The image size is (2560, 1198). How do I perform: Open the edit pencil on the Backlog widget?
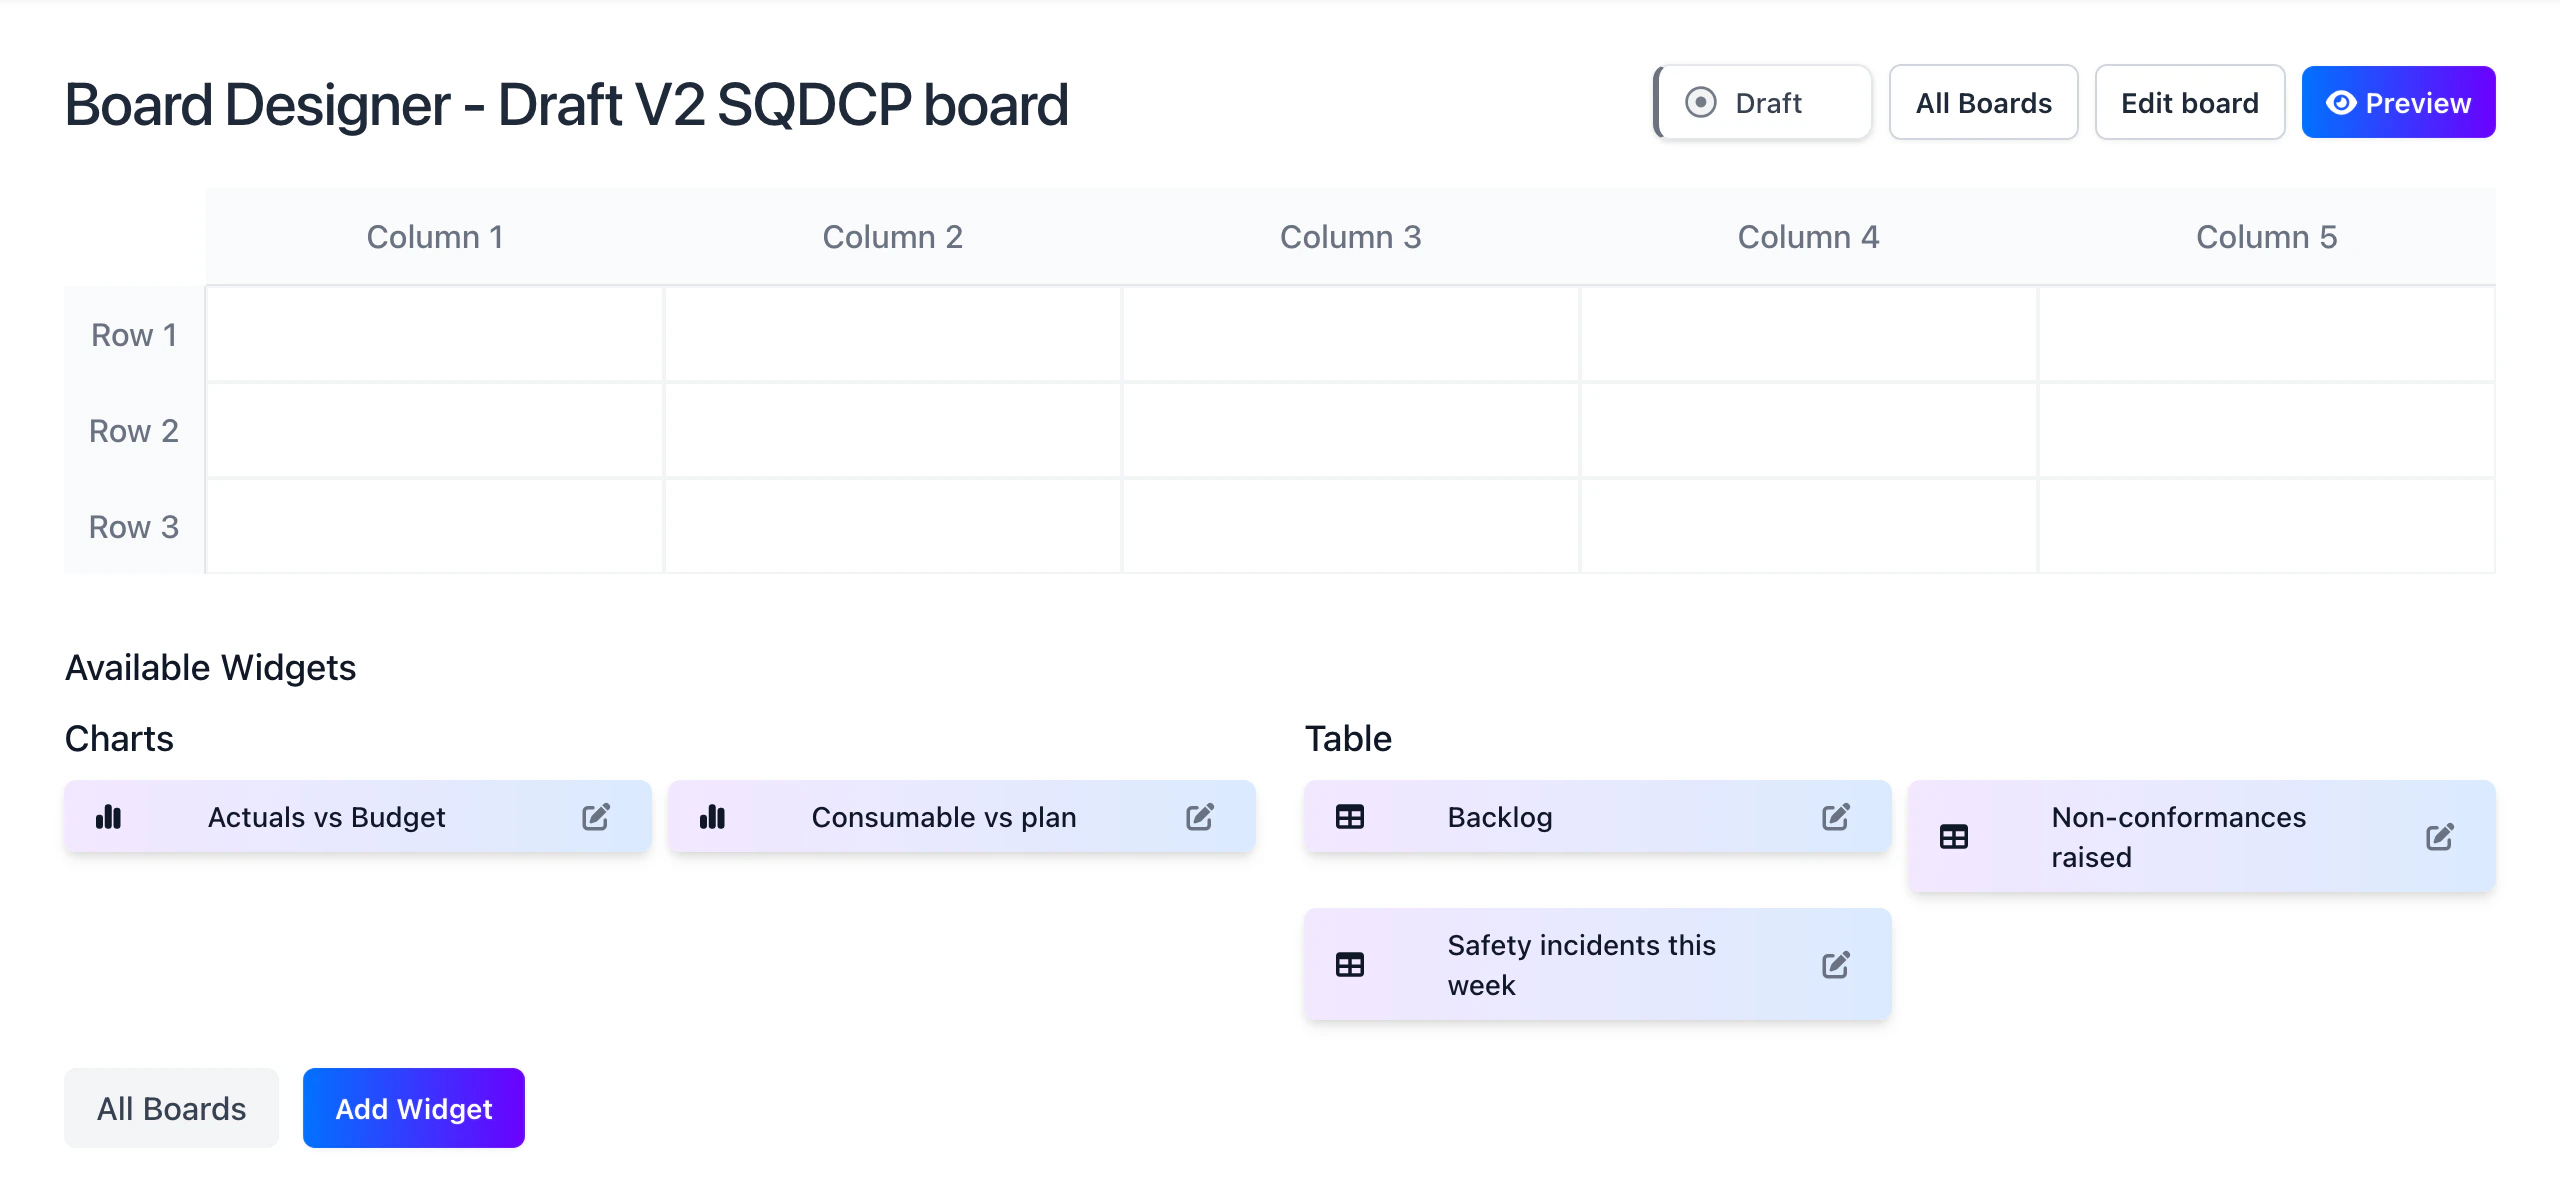(x=1836, y=817)
